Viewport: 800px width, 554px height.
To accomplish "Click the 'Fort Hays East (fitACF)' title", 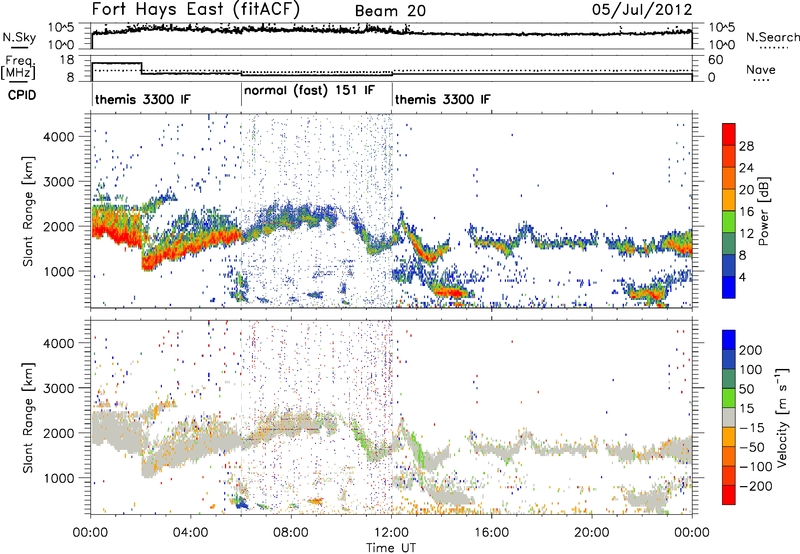I will [196, 9].
